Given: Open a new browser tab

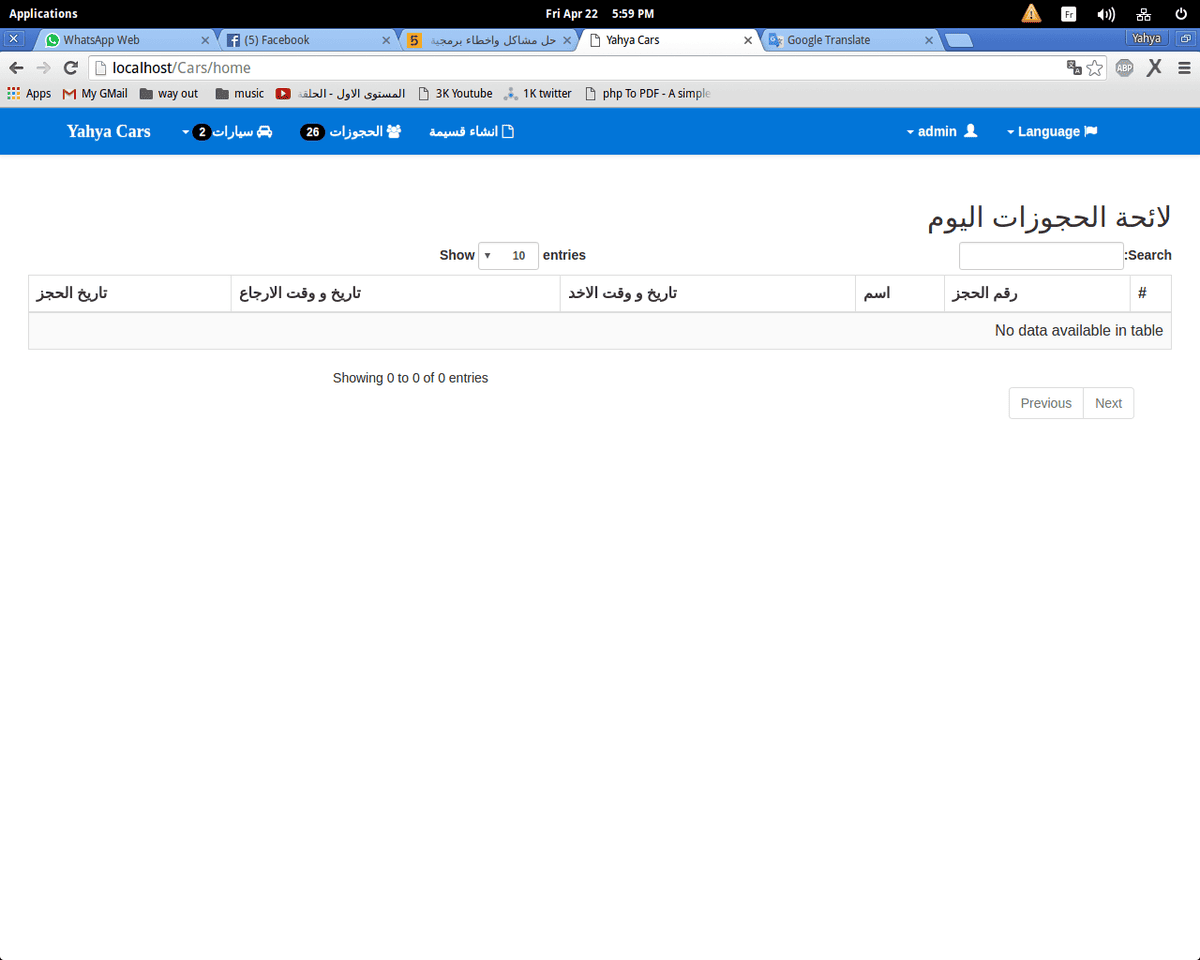Looking at the screenshot, I should coord(959,41).
